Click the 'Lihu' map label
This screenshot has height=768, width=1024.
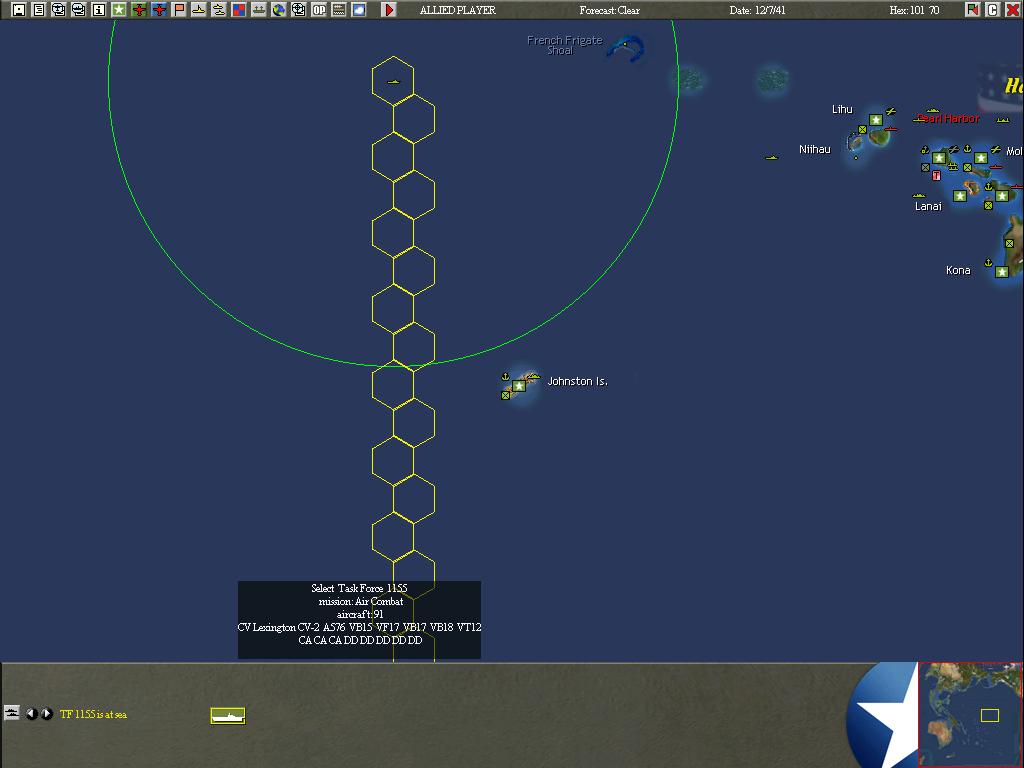point(842,109)
